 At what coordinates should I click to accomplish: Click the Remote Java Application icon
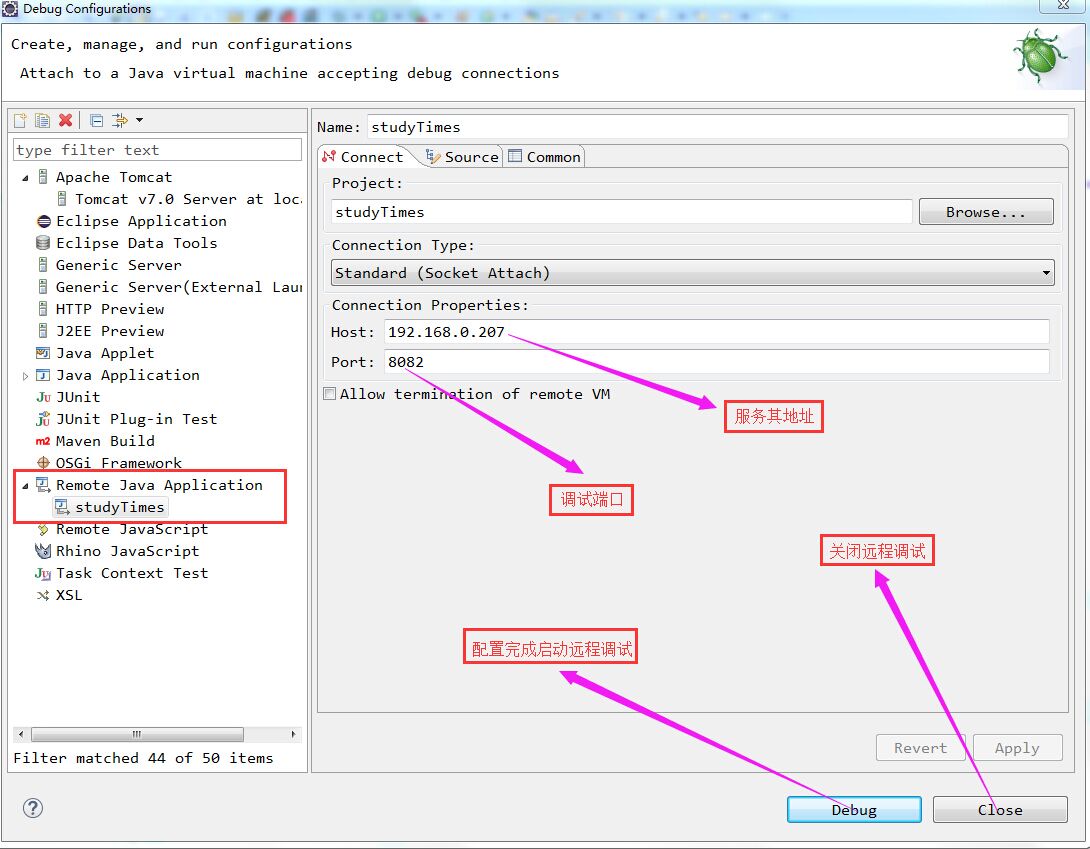[43, 485]
